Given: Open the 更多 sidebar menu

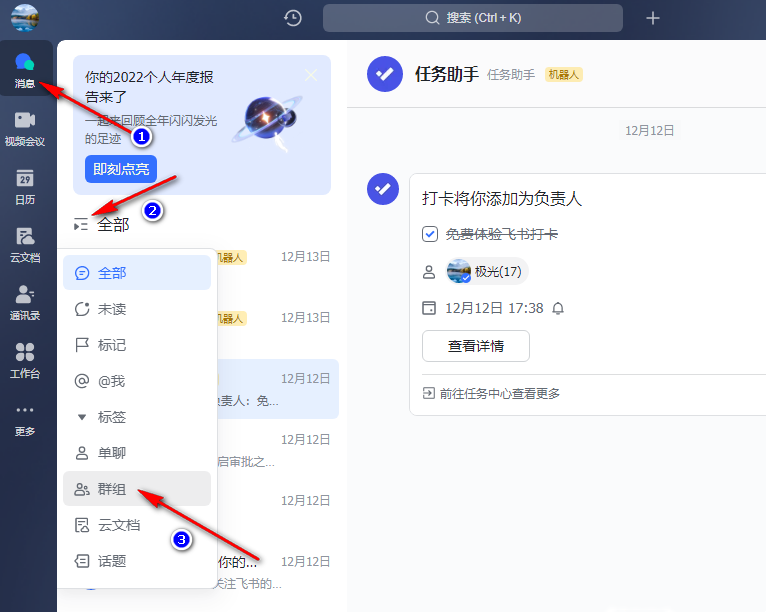Looking at the screenshot, I should 25,418.
